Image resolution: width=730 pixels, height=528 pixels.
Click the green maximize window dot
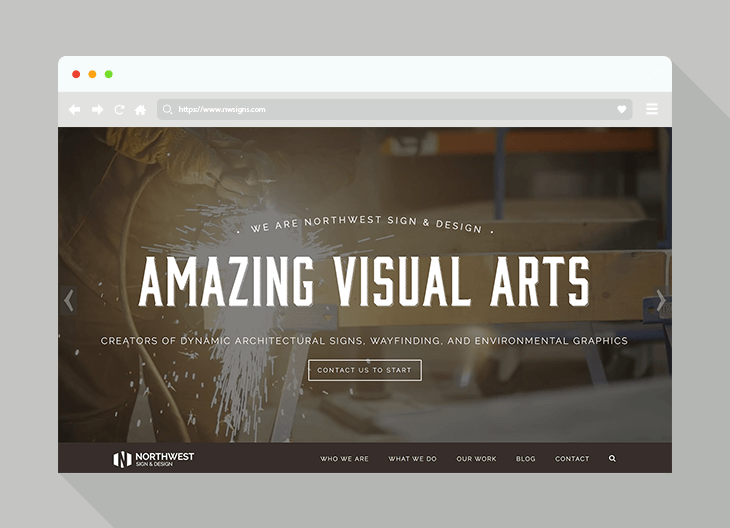(x=108, y=74)
